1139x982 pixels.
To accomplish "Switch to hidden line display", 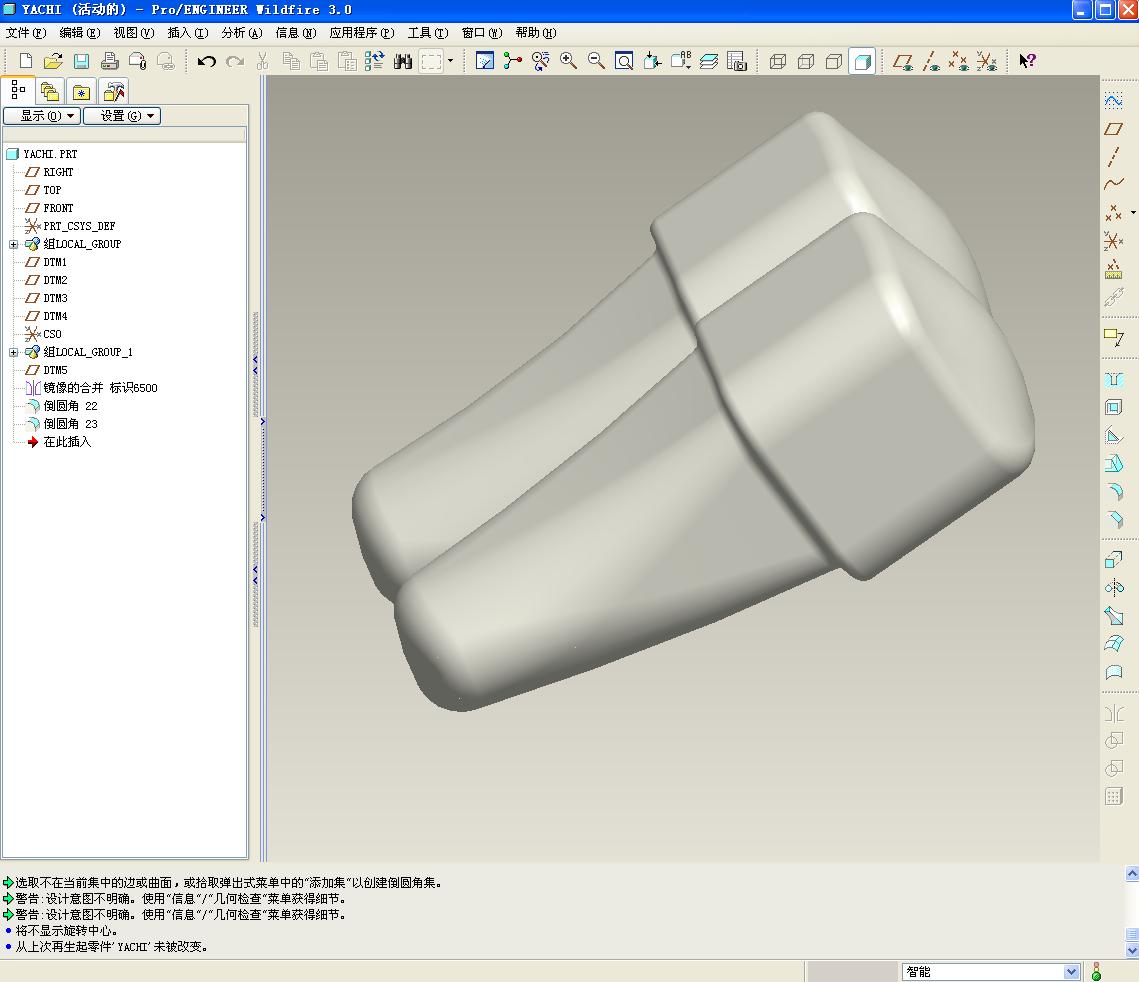I will (806, 61).
